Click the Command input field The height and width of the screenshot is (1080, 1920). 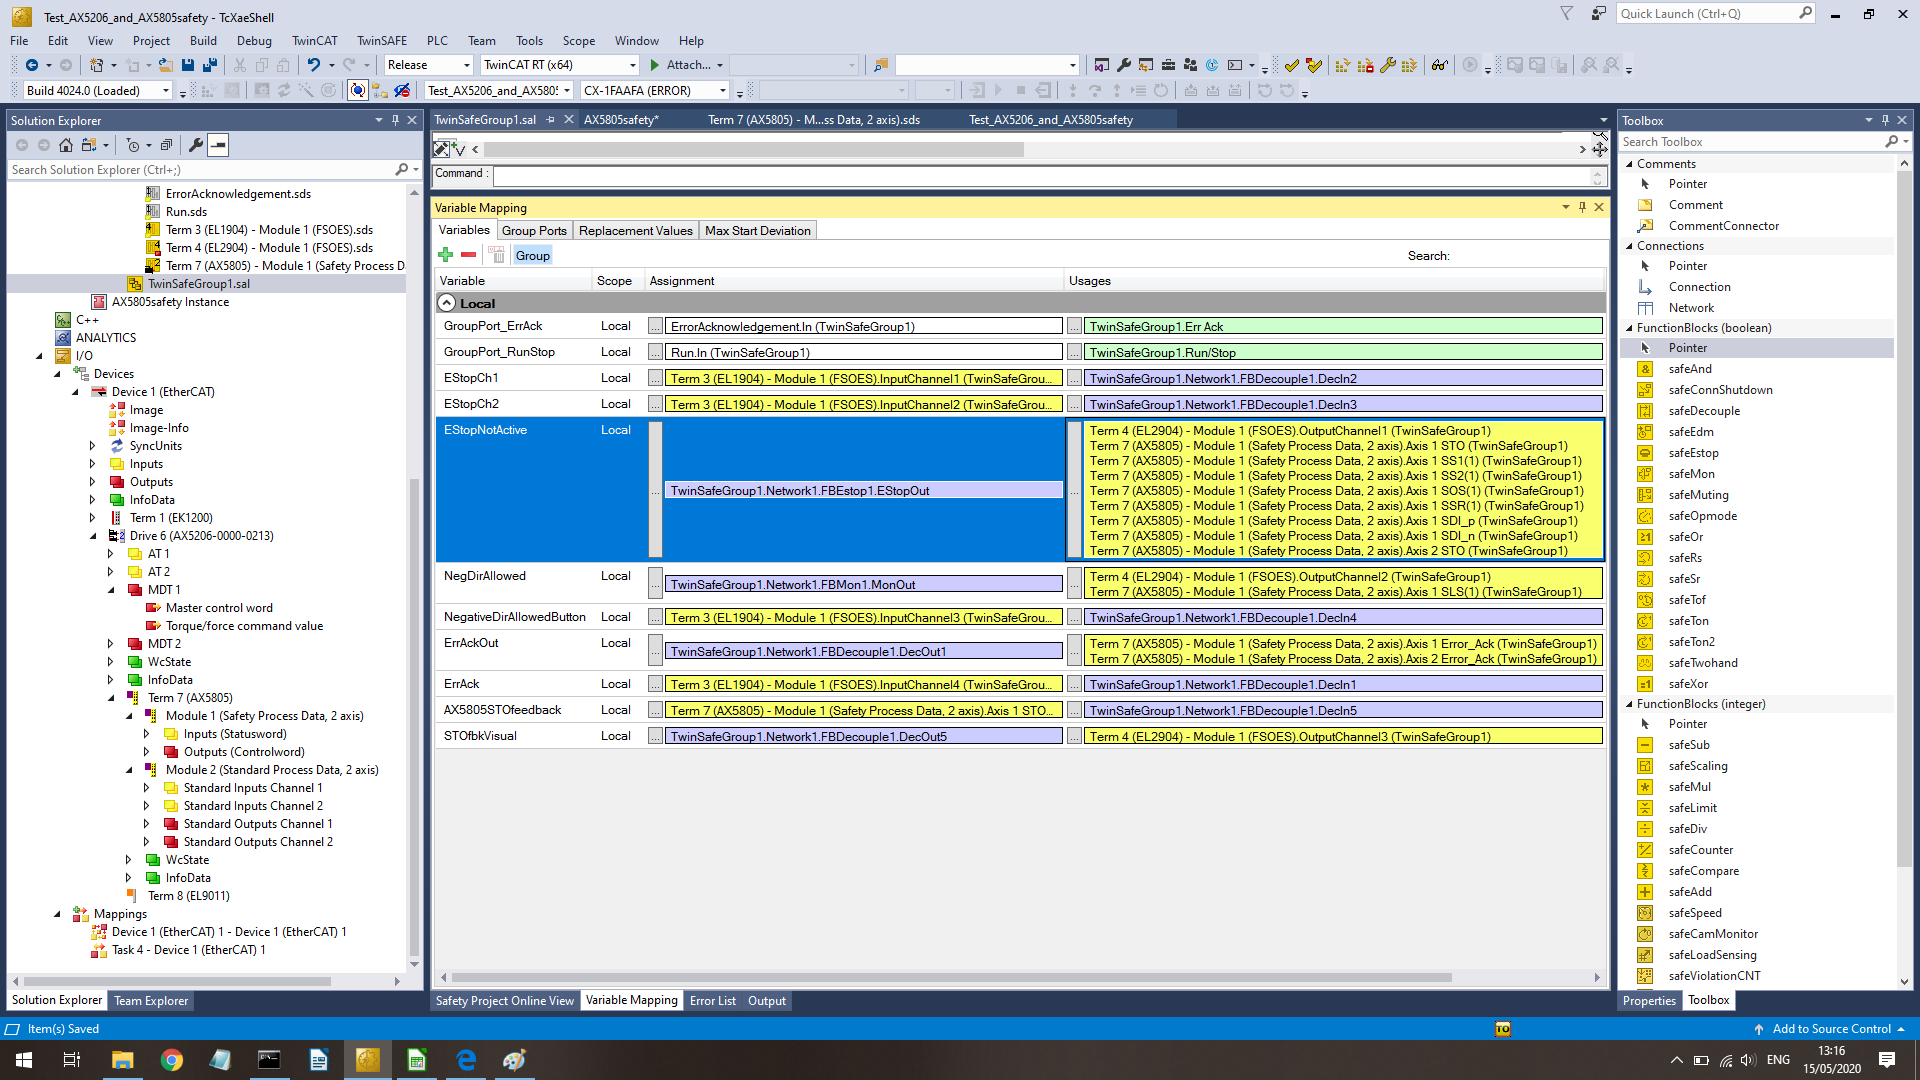pyautogui.click(x=1040, y=175)
